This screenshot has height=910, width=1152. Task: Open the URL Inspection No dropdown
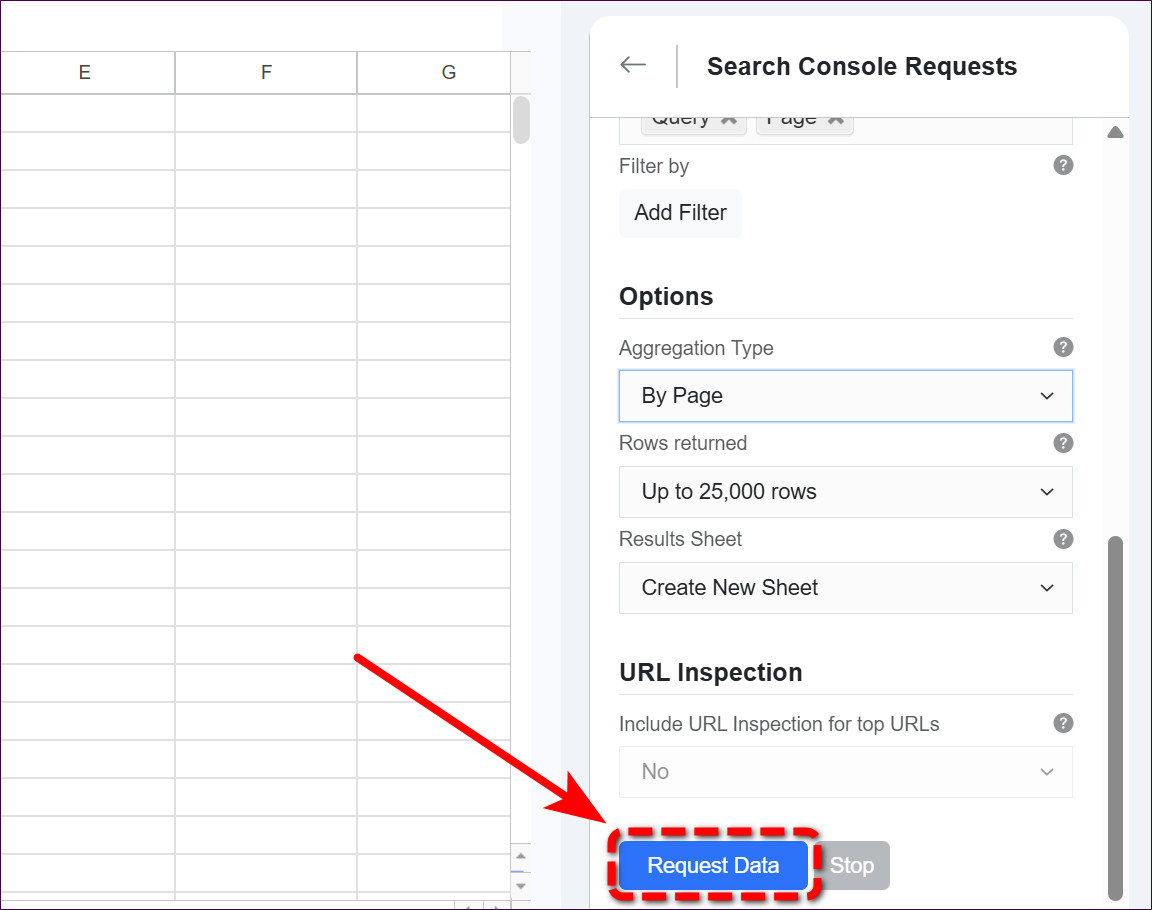point(846,772)
